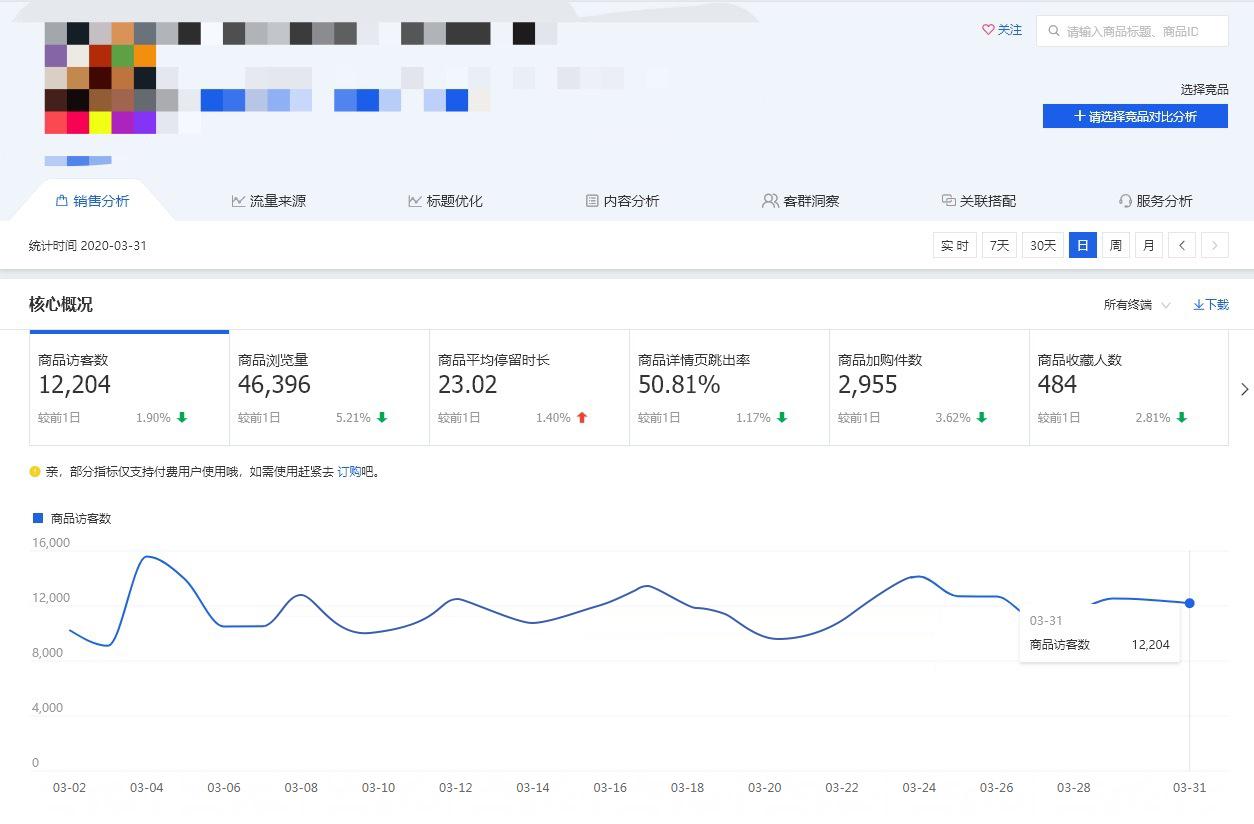Click the 关联搭配 pairing icon
The width and height of the screenshot is (1254, 824).
click(948, 200)
